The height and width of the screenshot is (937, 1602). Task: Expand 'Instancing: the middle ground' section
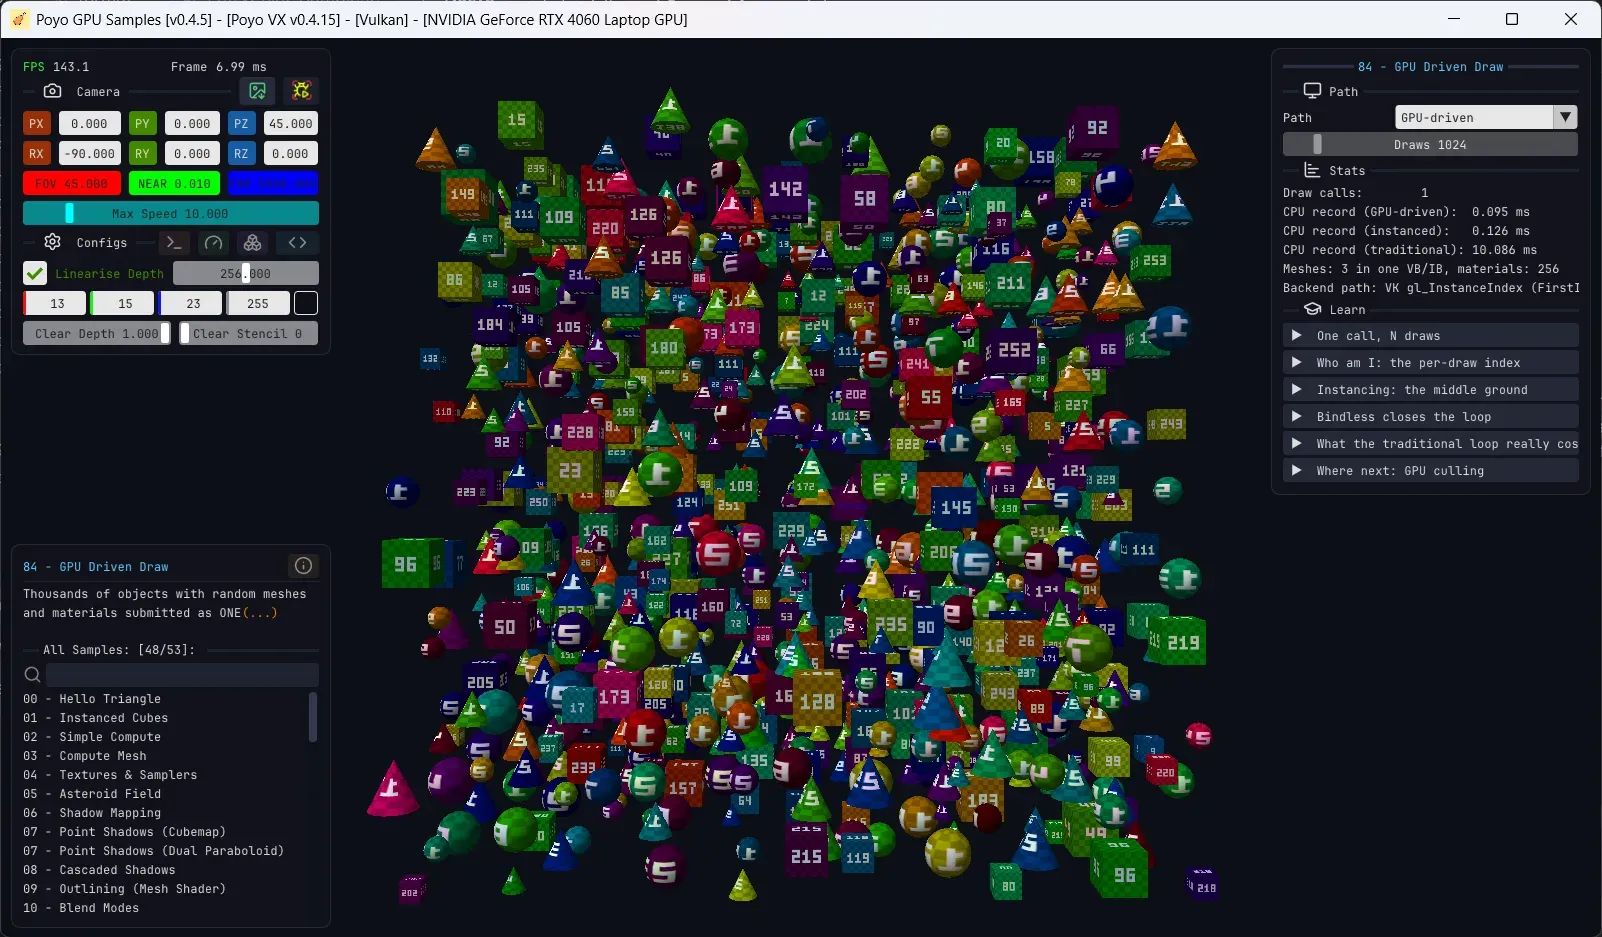click(x=1431, y=390)
